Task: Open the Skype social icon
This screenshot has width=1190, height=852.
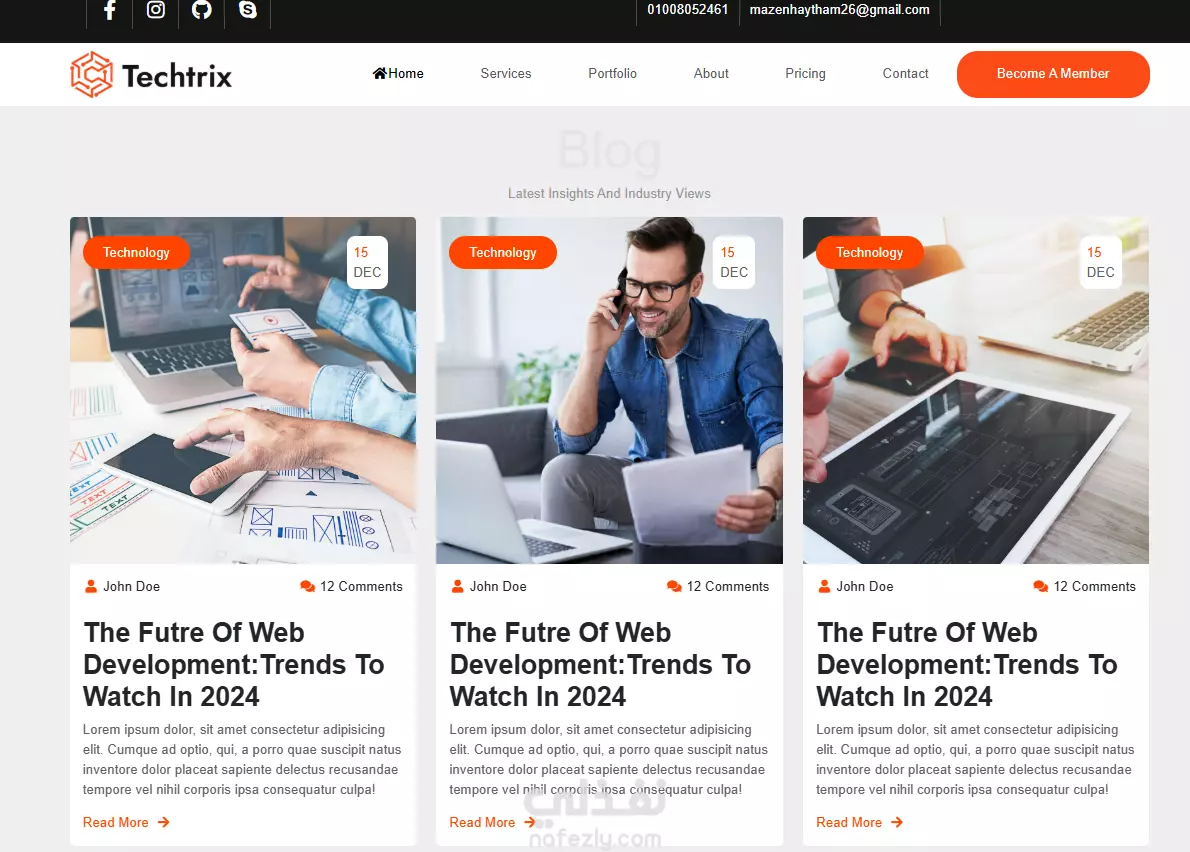Action: [247, 10]
